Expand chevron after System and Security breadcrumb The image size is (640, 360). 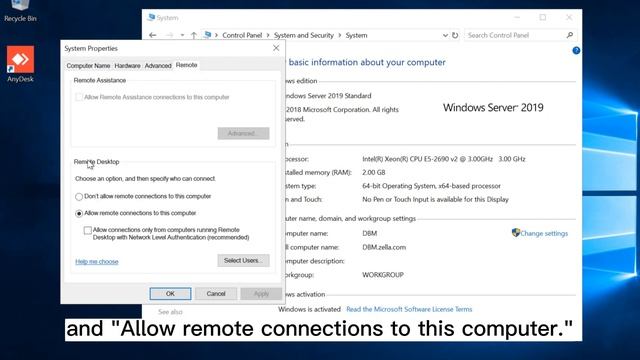tap(340, 36)
